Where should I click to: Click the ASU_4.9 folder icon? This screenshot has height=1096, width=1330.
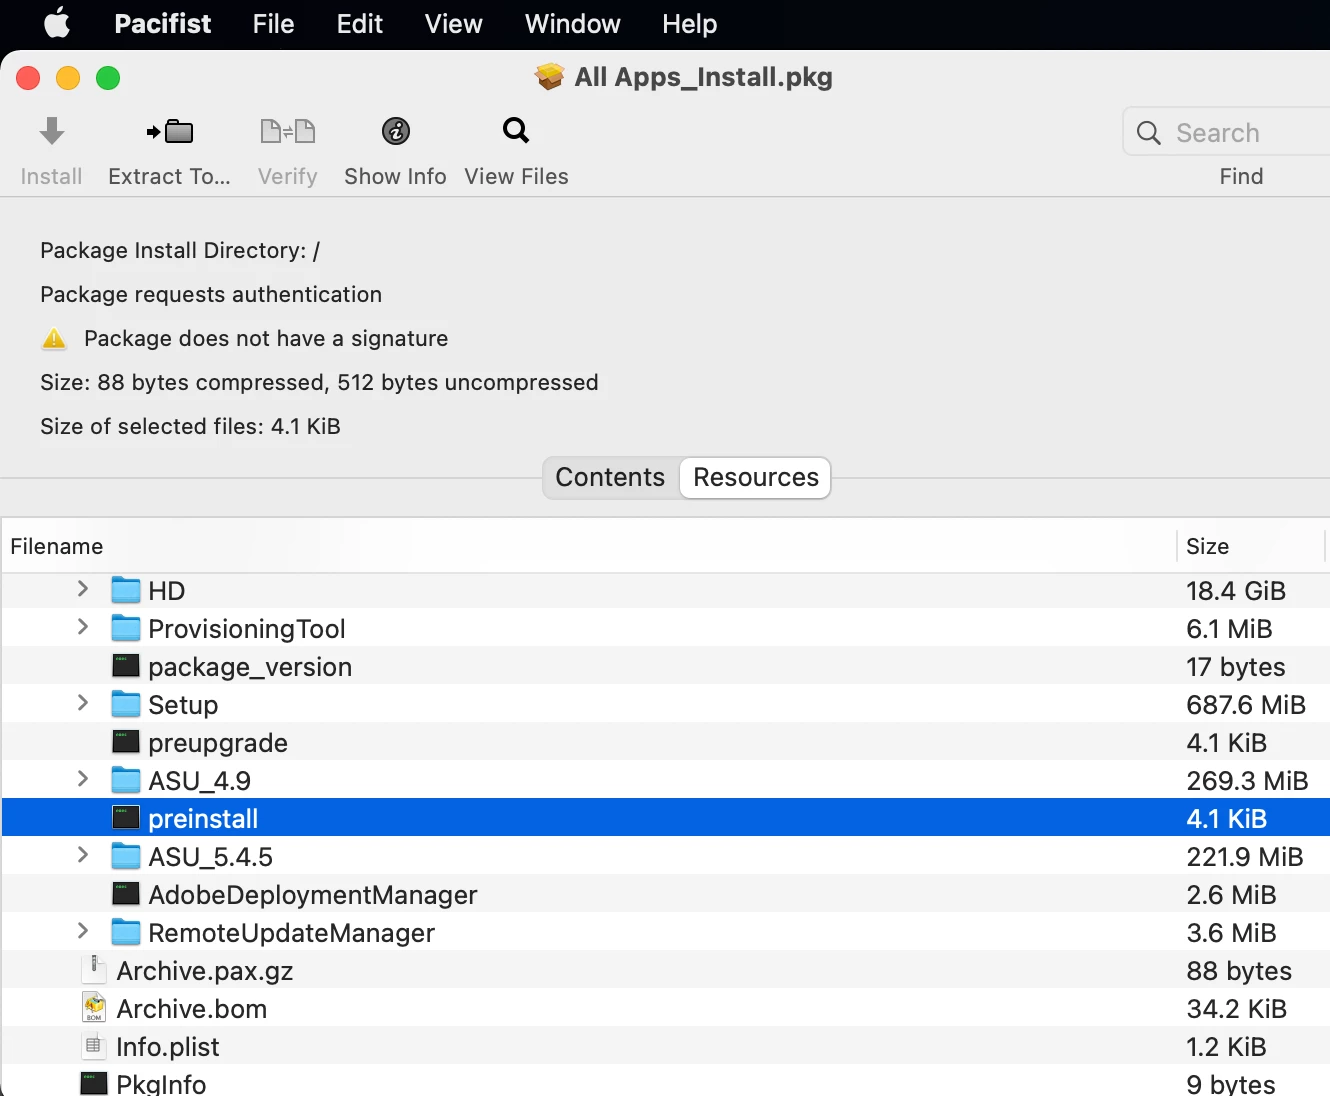tap(126, 780)
